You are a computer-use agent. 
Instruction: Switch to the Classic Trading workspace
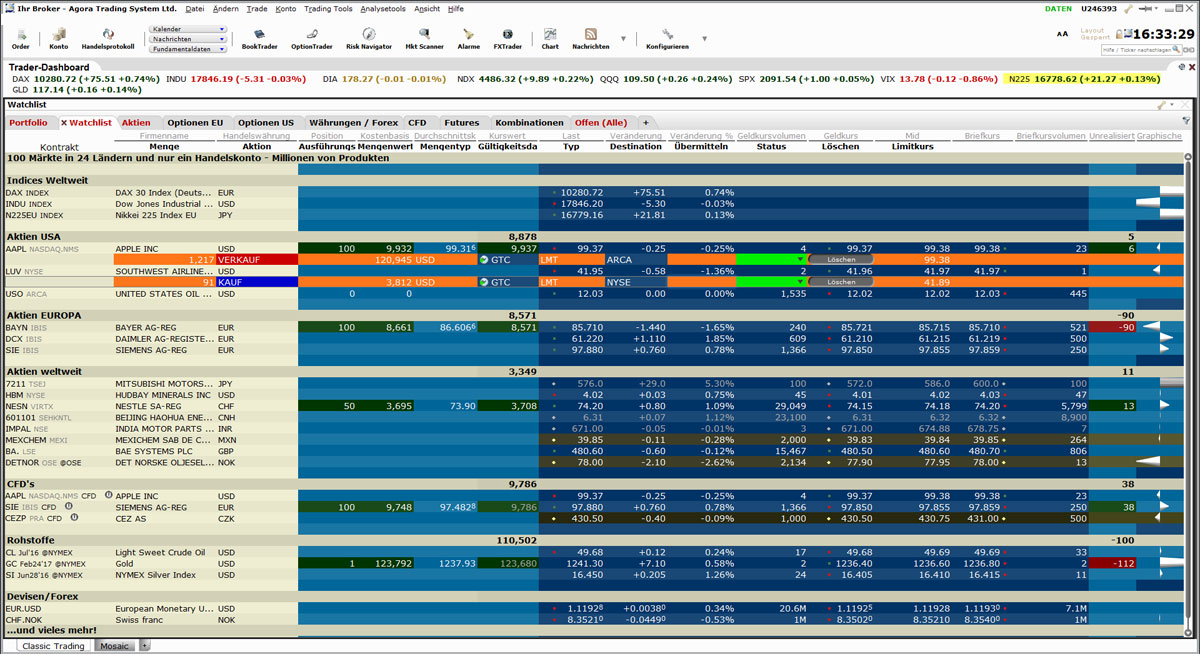[x=54, y=646]
